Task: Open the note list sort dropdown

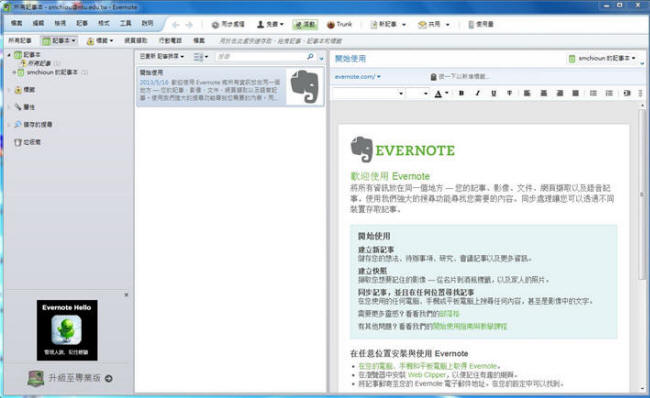Action: 162,56
